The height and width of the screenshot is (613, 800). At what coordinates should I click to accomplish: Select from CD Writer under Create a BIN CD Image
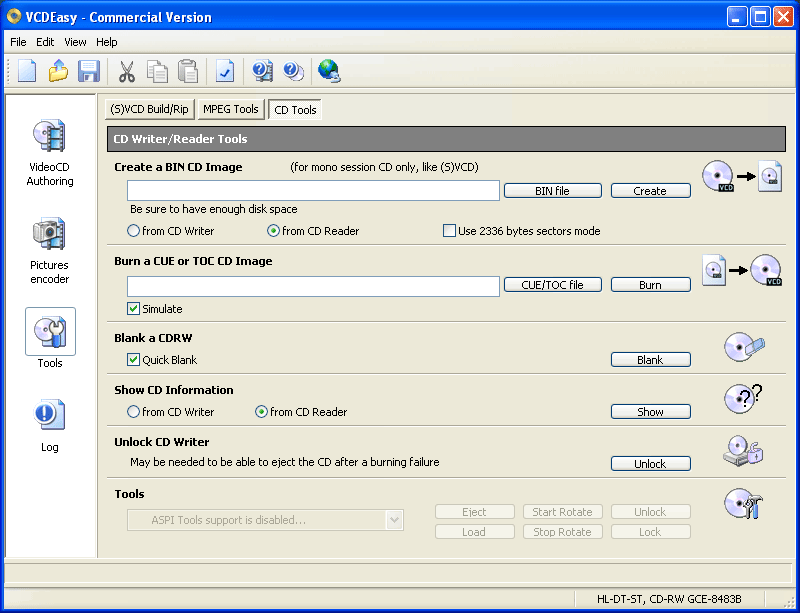coord(133,231)
